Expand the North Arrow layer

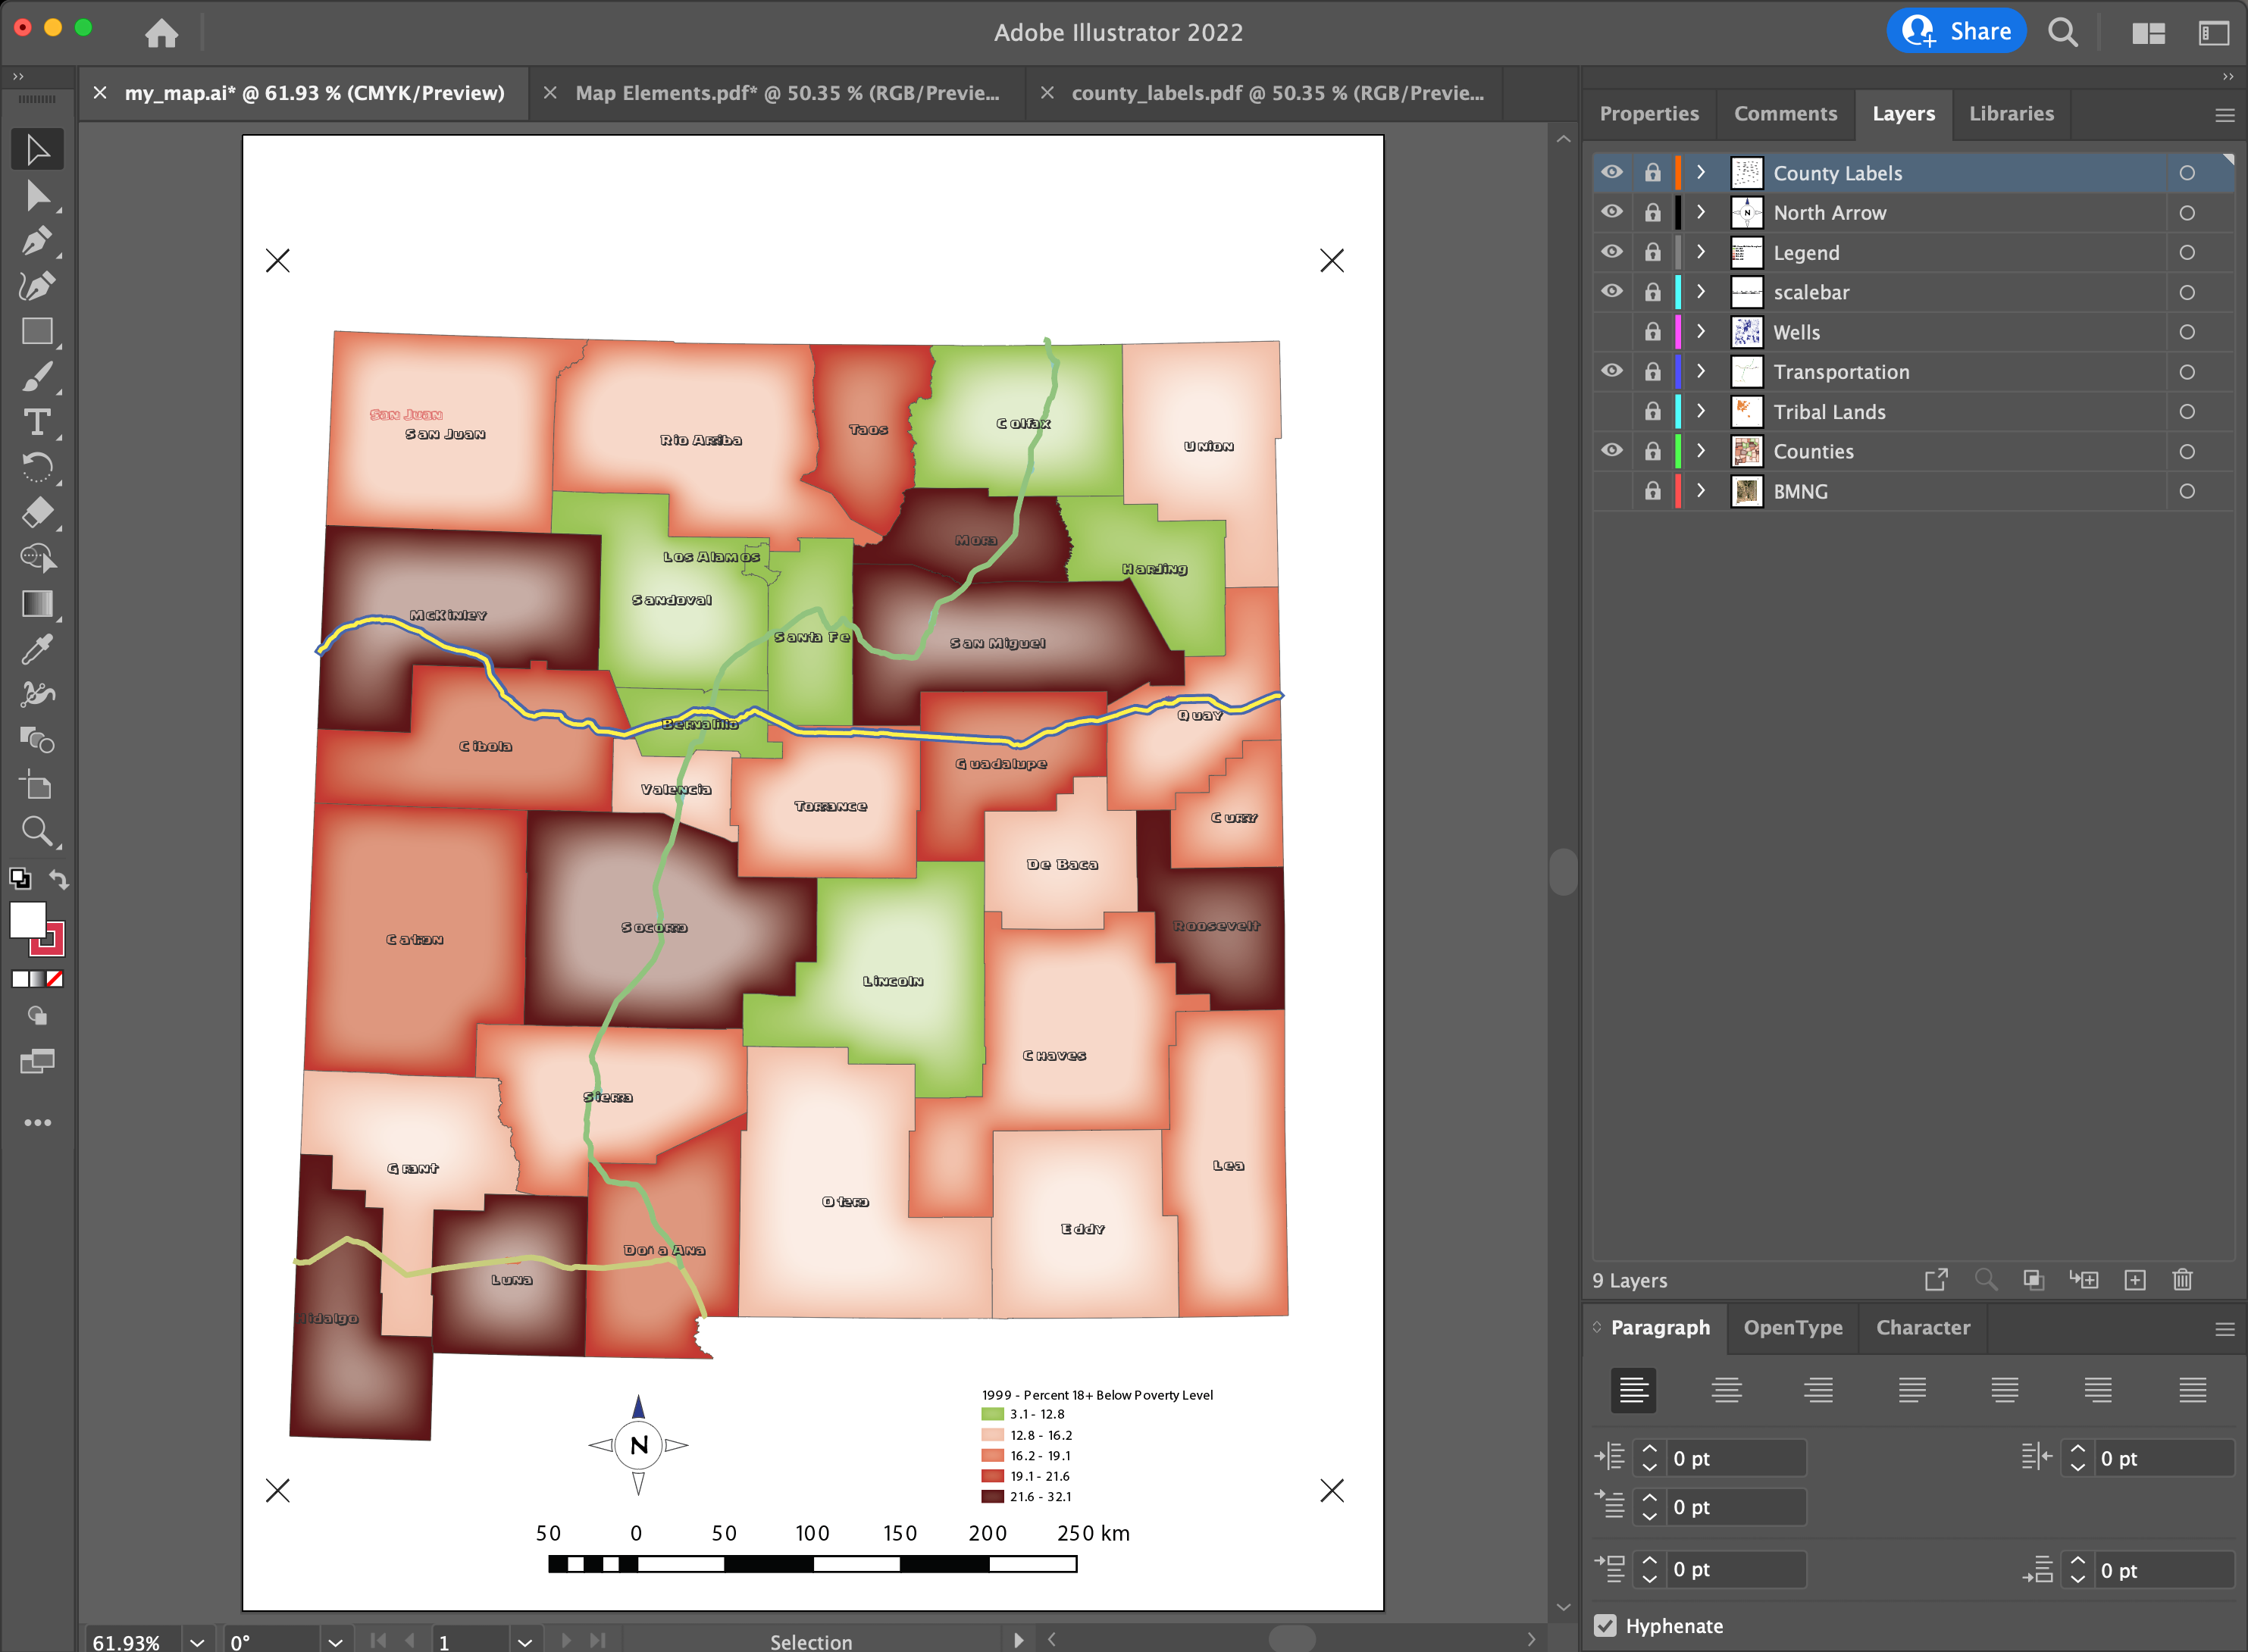[1700, 213]
